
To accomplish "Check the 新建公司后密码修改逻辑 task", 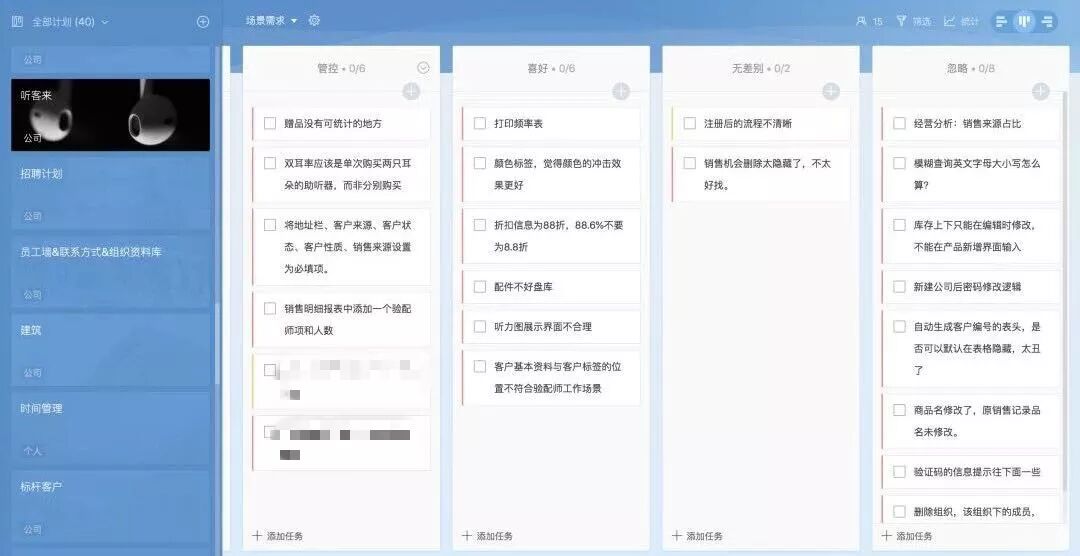I will click(900, 286).
